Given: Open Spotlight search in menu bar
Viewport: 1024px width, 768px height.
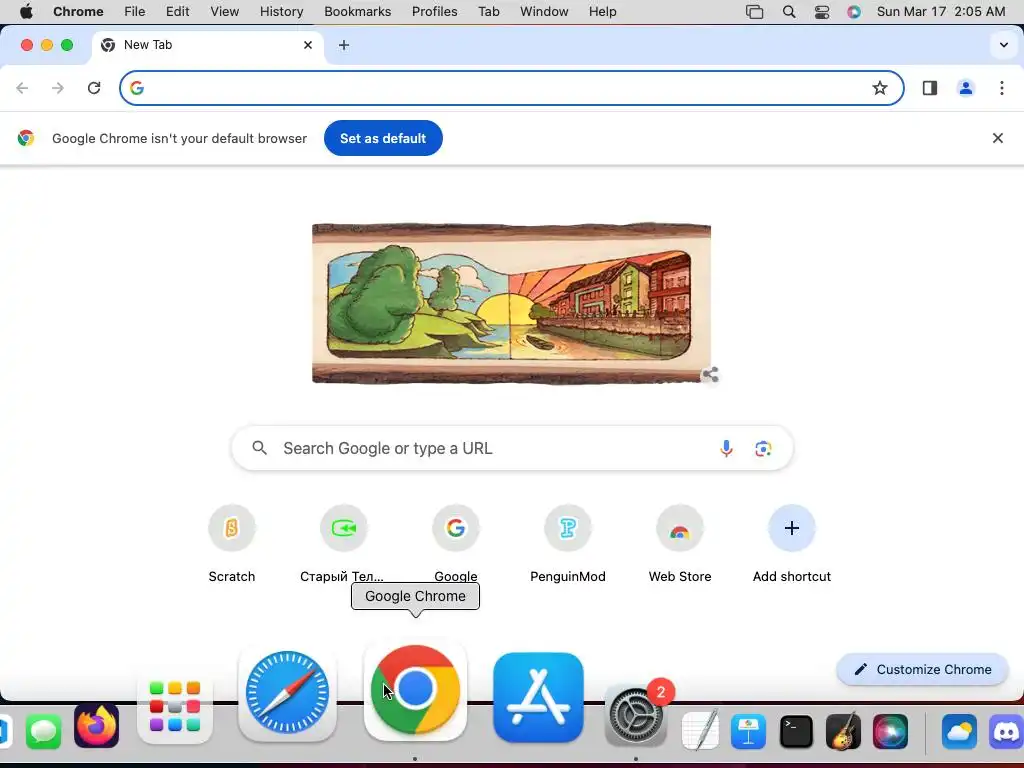Looking at the screenshot, I should pos(789,11).
